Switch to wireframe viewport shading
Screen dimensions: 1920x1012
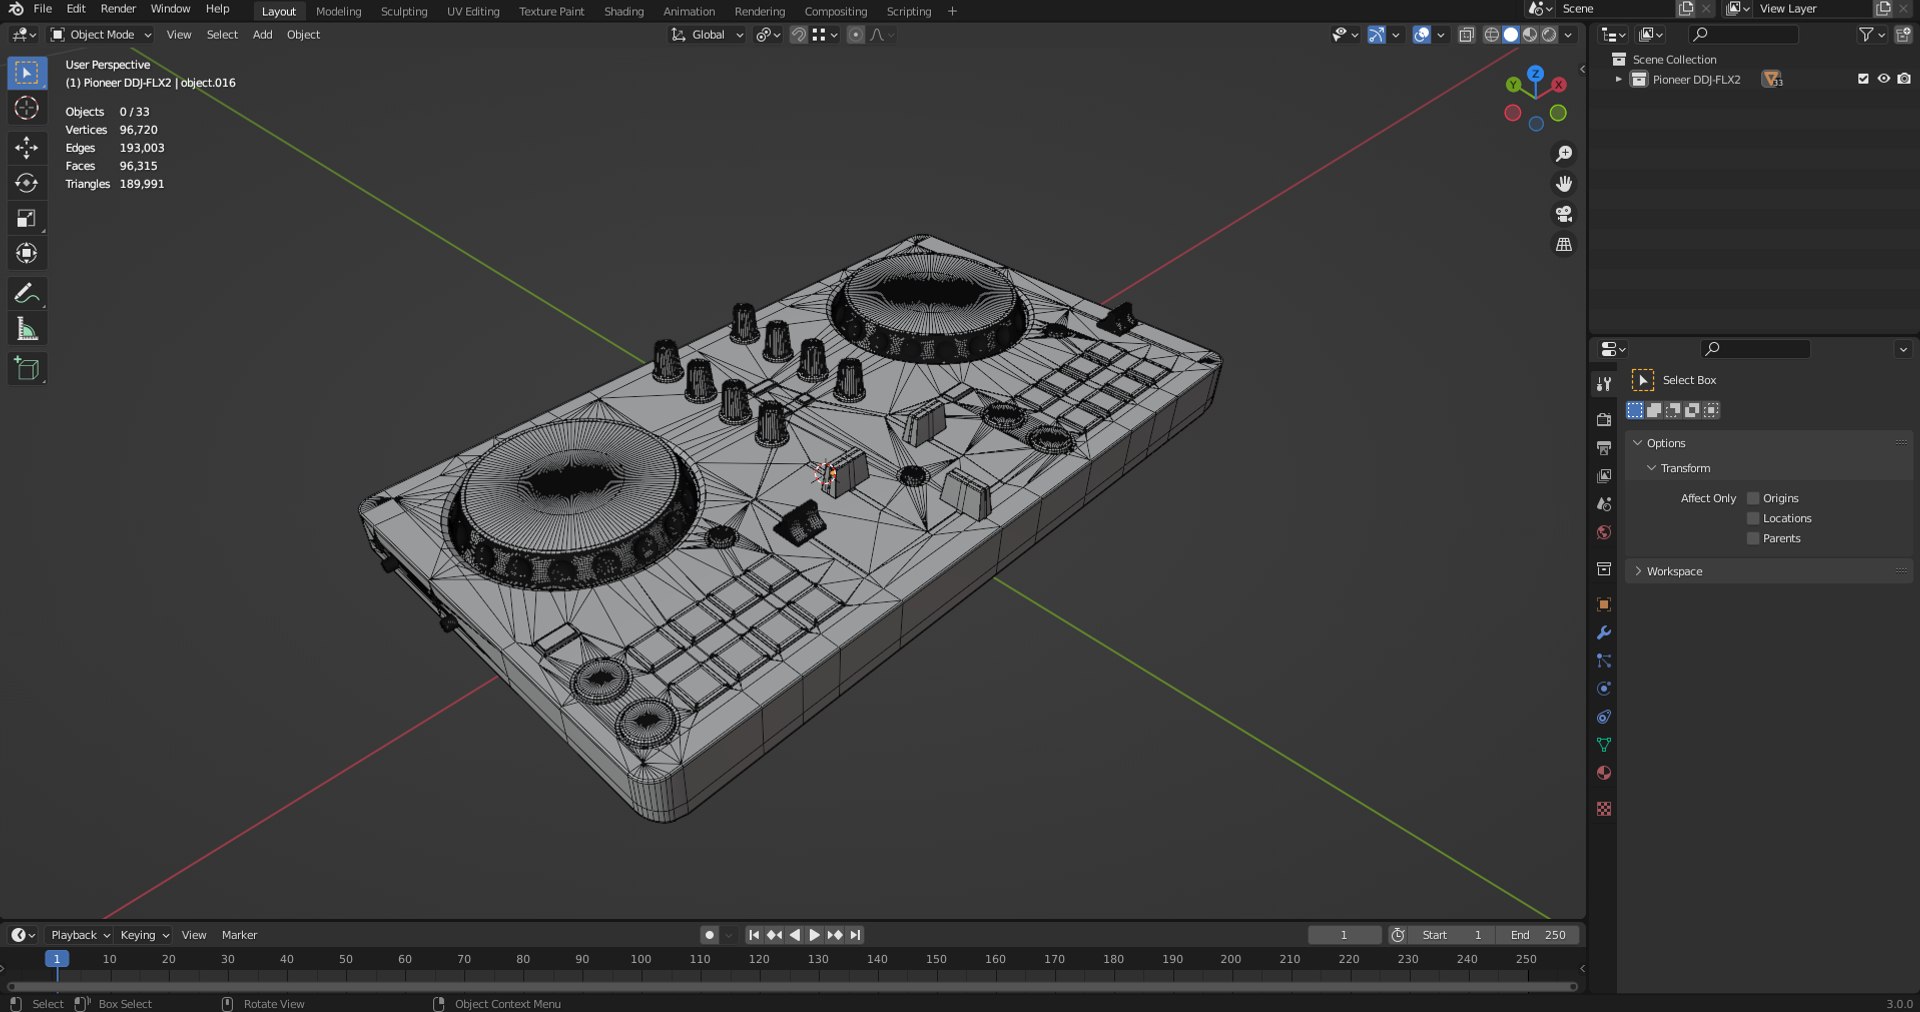tap(1491, 35)
